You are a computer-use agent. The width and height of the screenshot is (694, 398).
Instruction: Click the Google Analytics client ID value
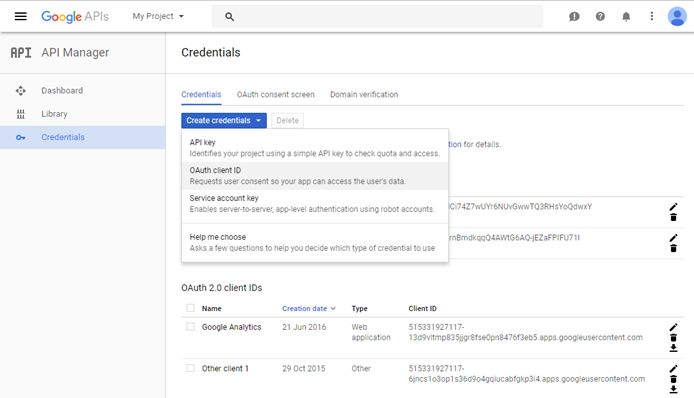pyautogui.click(x=525, y=332)
